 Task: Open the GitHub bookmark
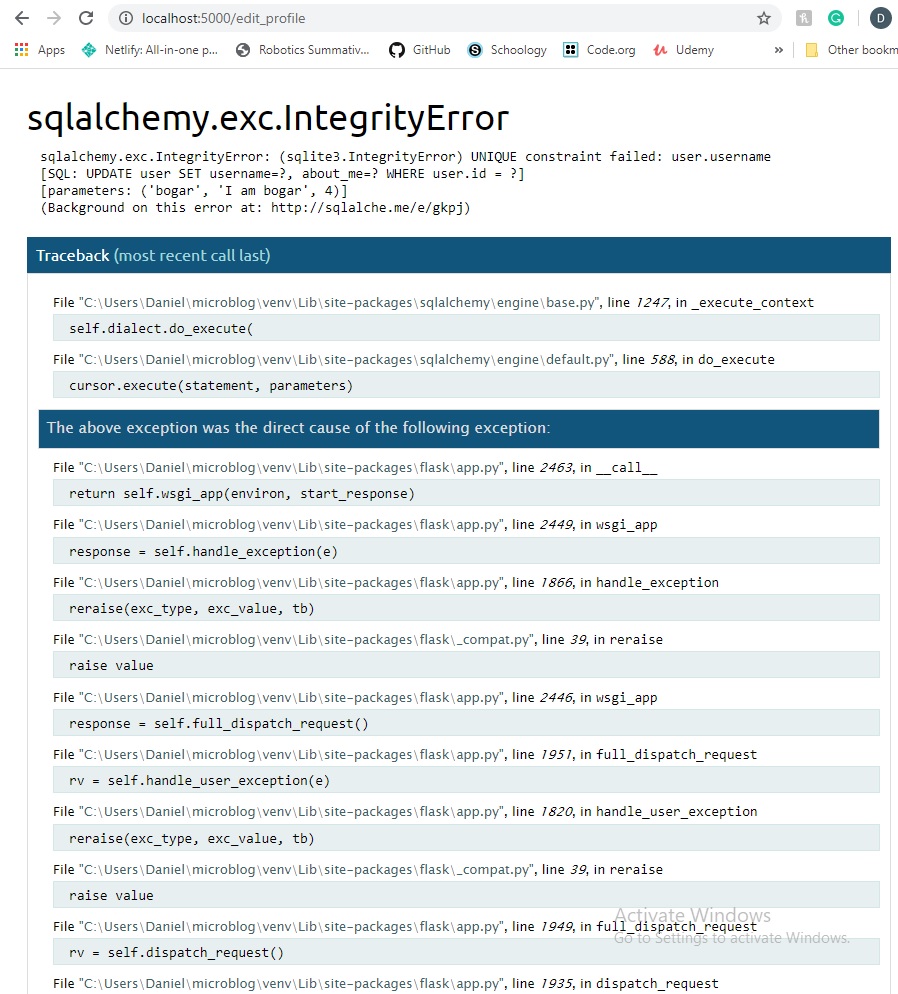pos(420,50)
